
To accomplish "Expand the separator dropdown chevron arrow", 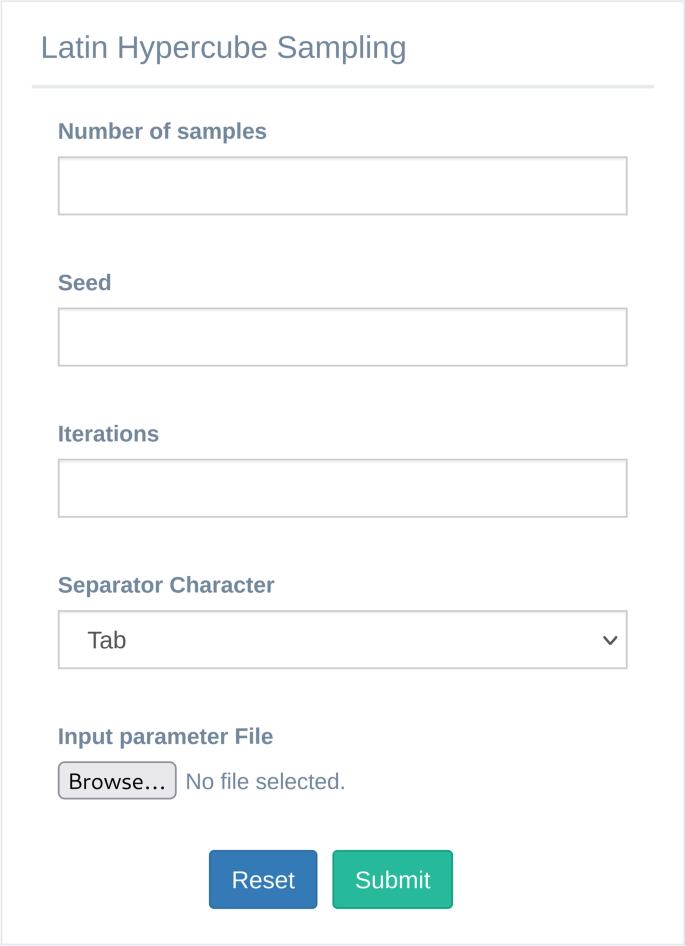I will coord(610,640).
